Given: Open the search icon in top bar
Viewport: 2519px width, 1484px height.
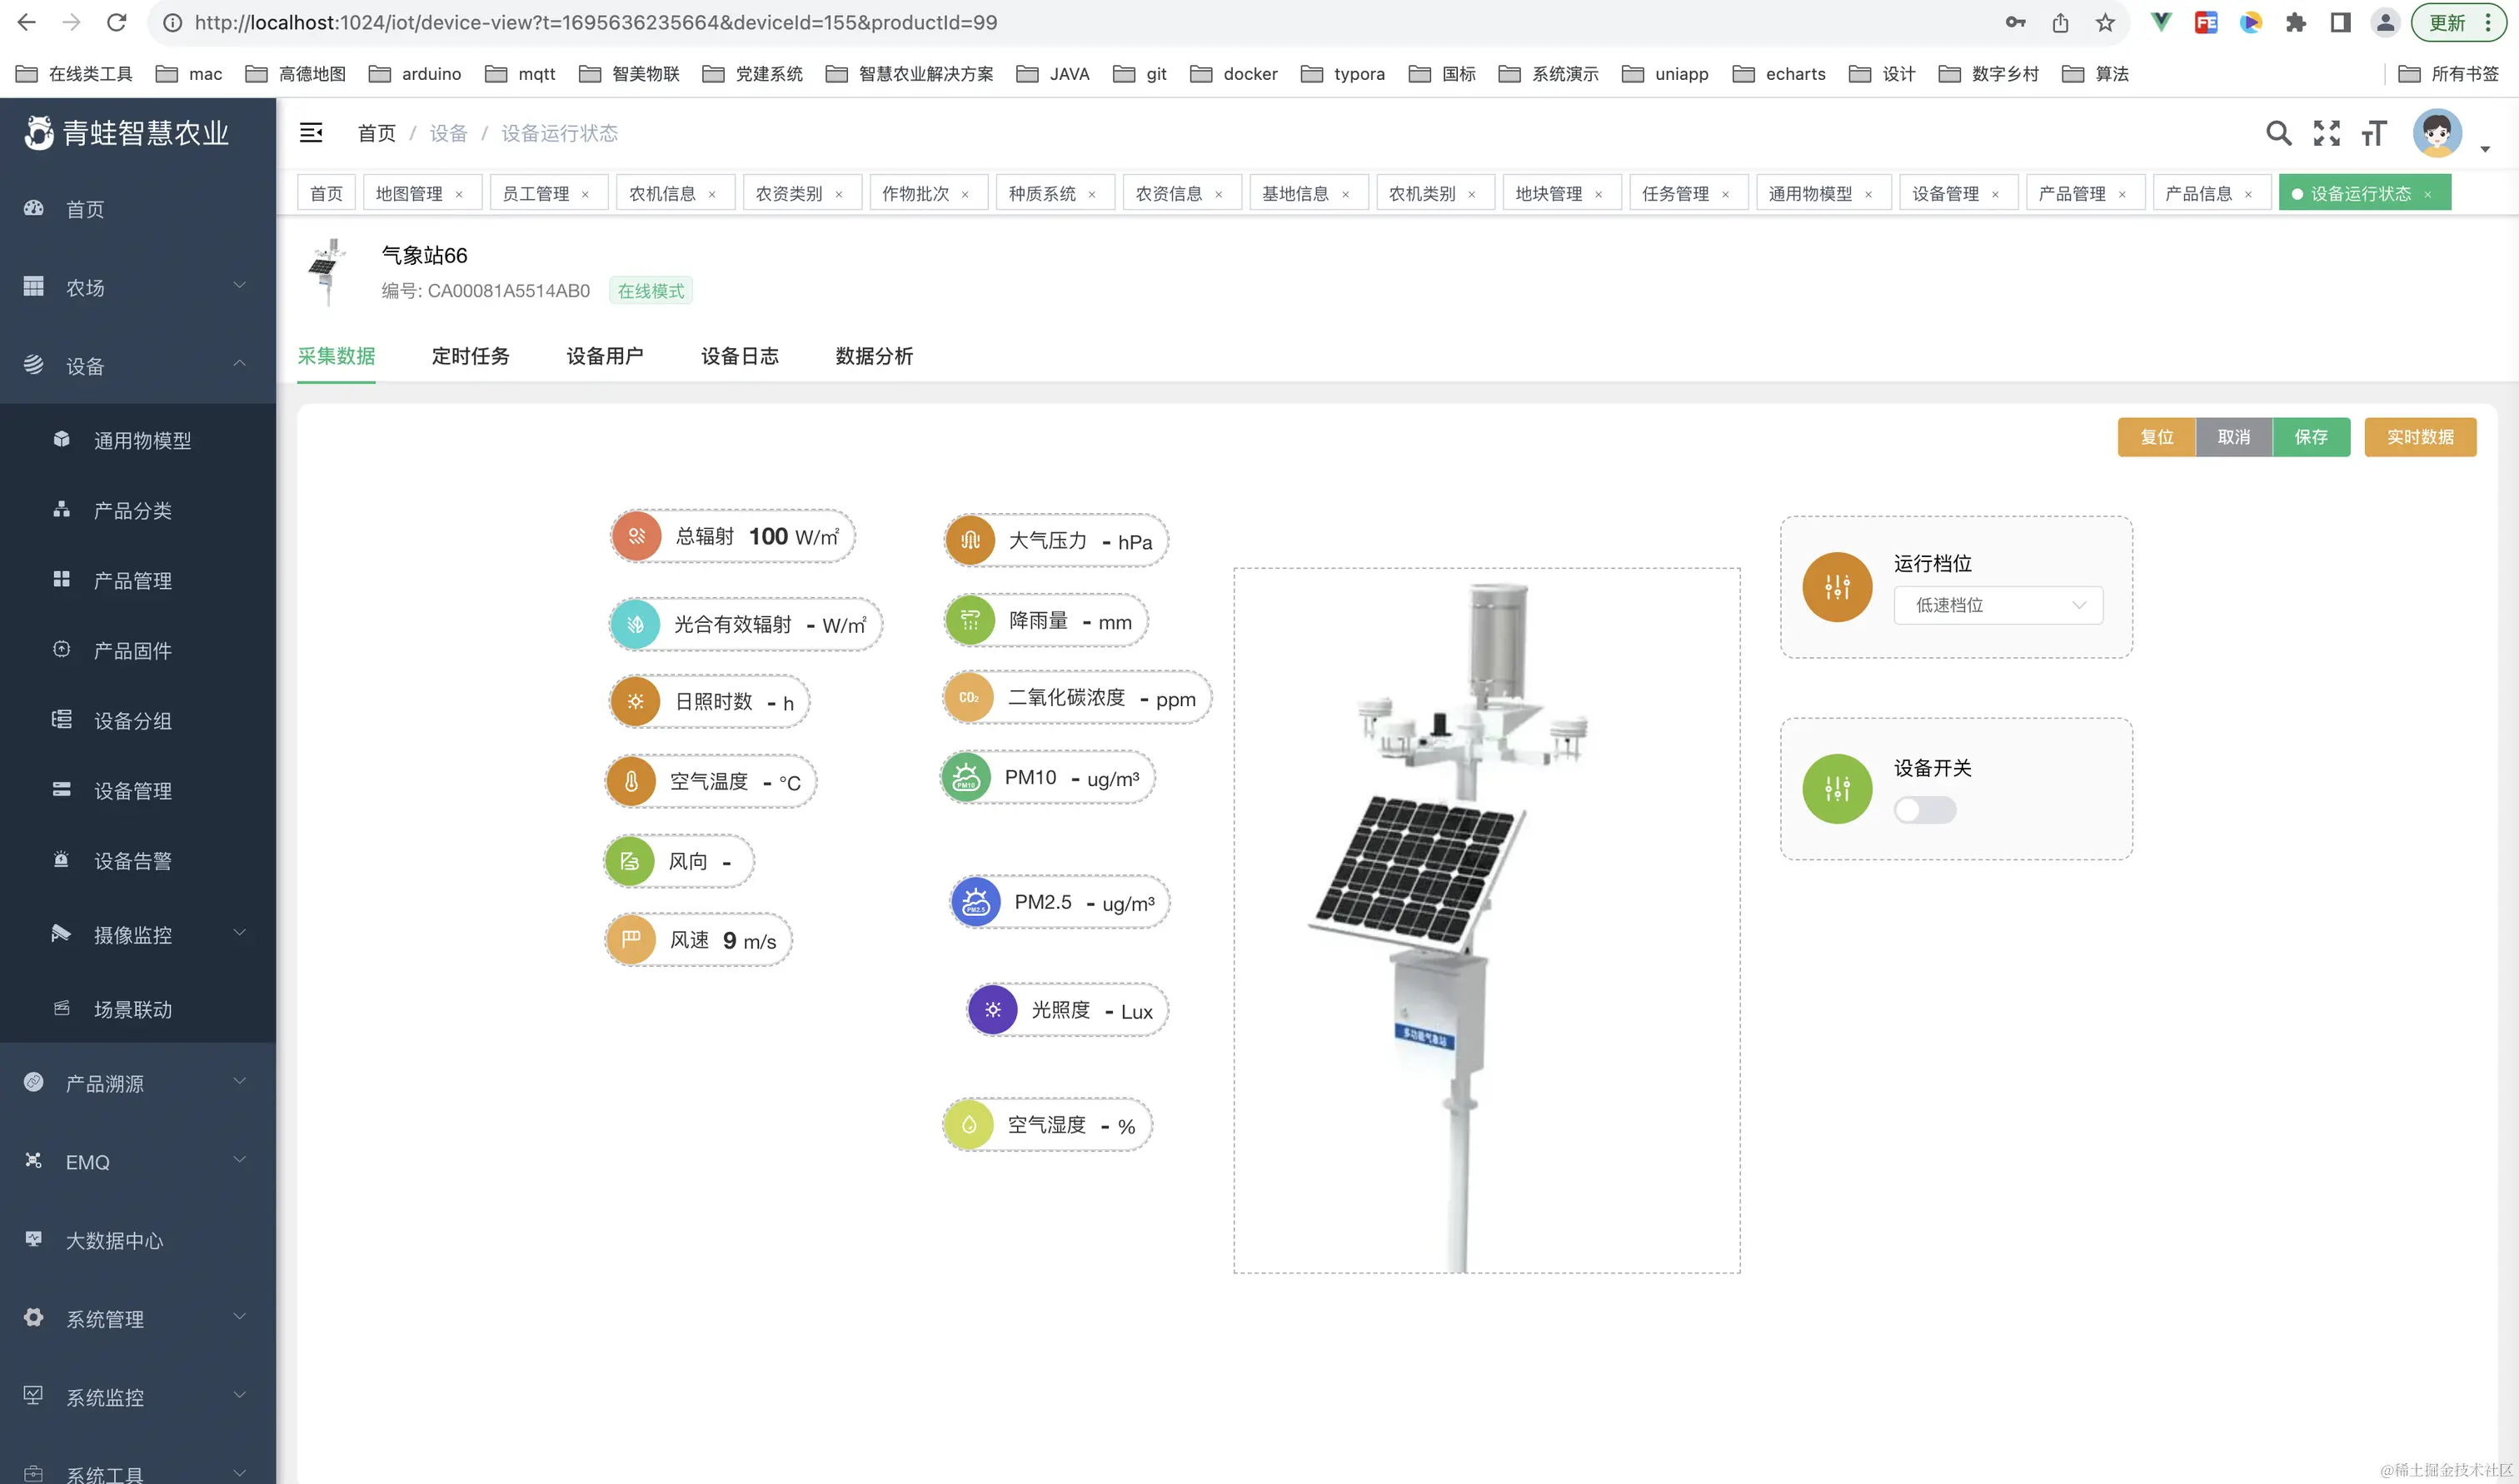Looking at the screenshot, I should [x=2279, y=133].
